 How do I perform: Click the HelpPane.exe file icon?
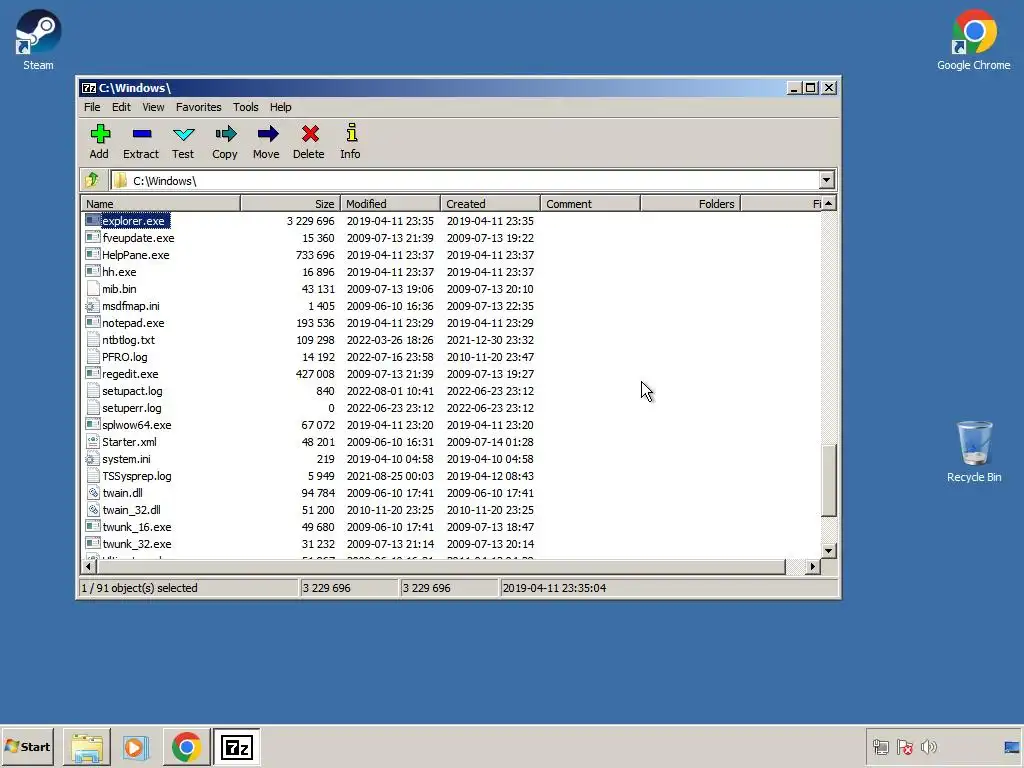(x=93, y=255)
